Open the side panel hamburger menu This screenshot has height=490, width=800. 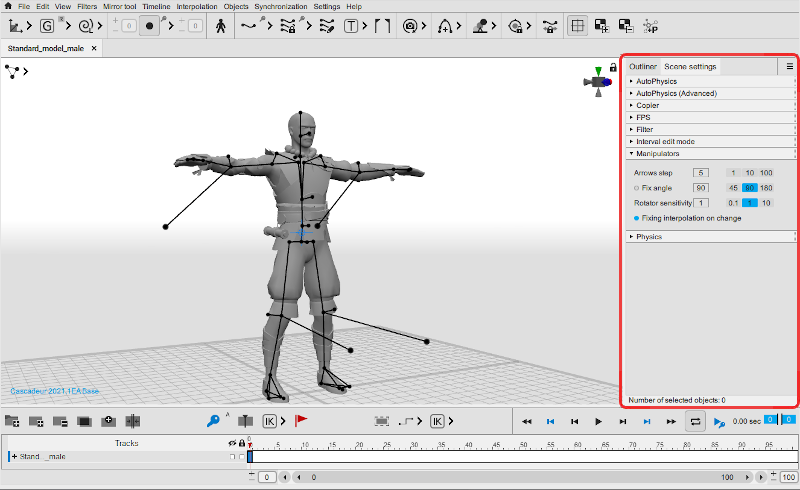click(789, 66)
